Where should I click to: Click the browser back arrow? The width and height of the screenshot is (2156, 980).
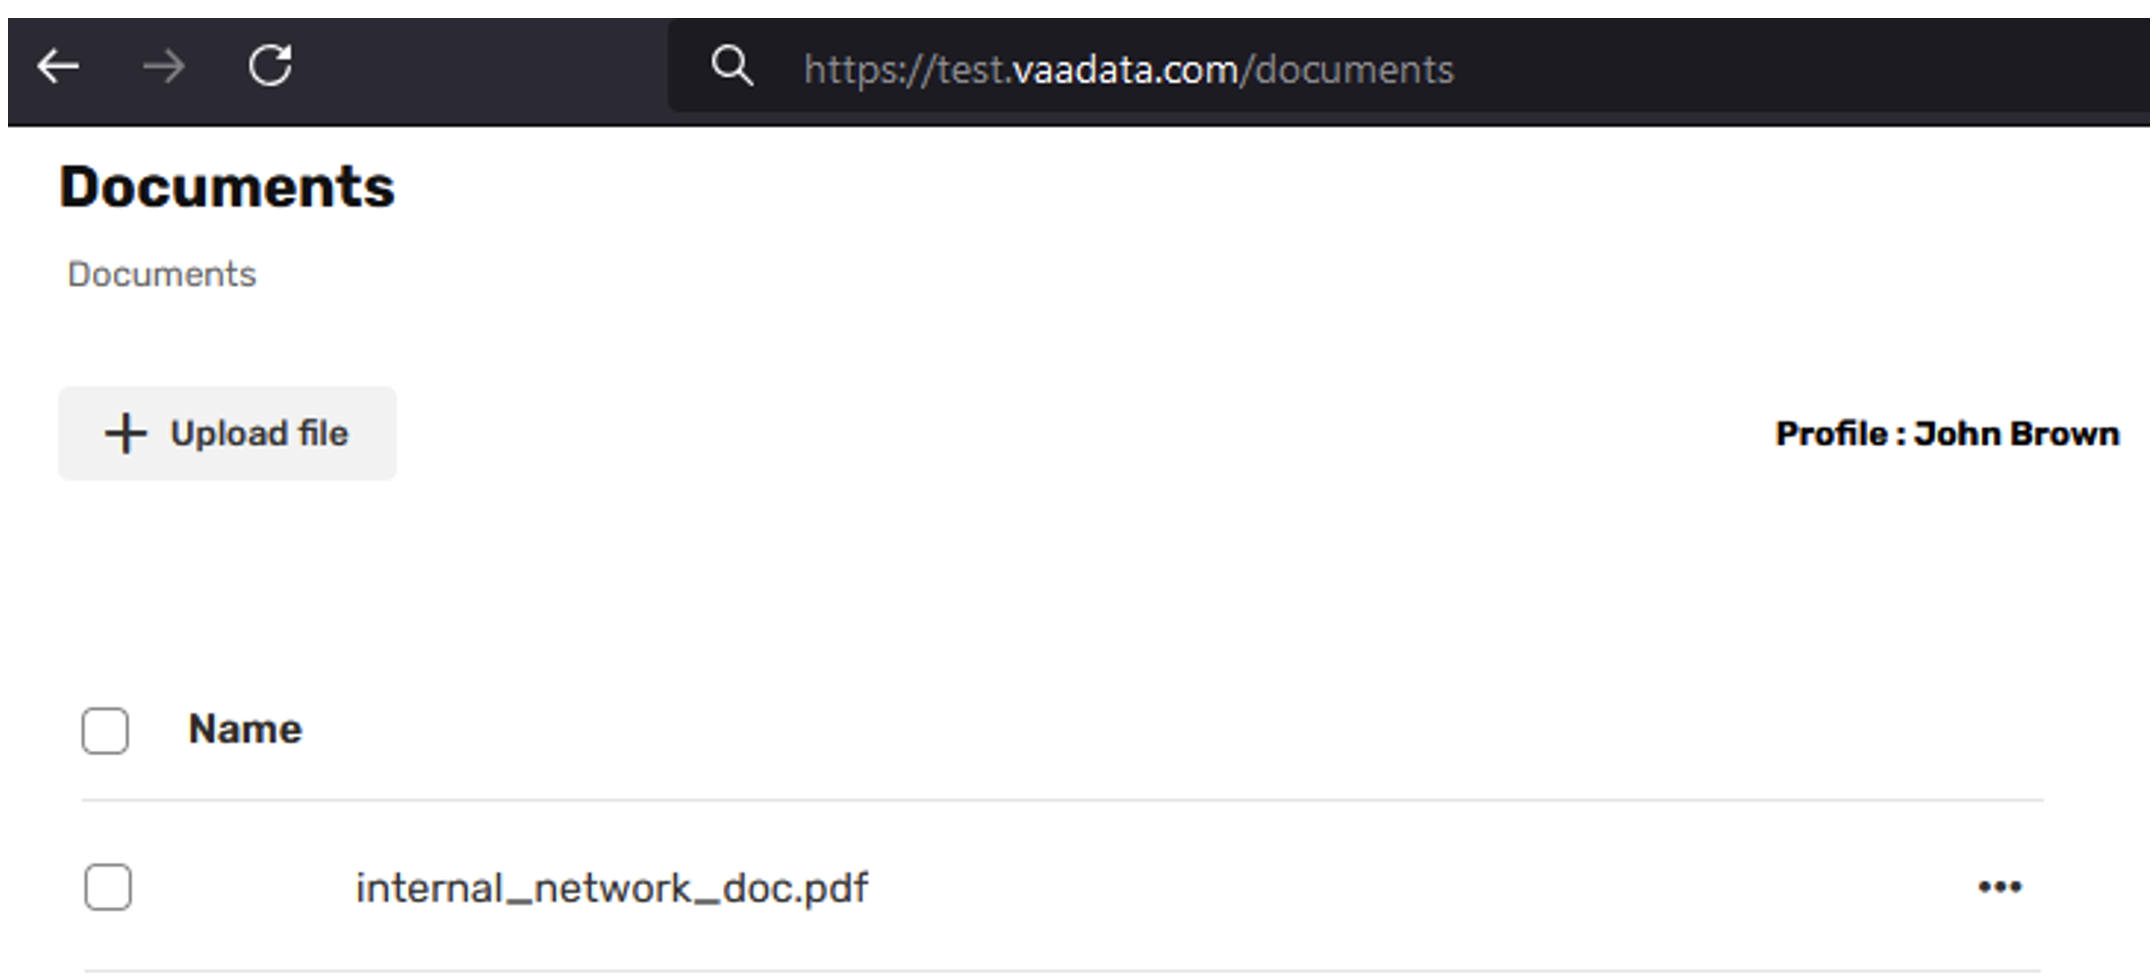(58, 68)
